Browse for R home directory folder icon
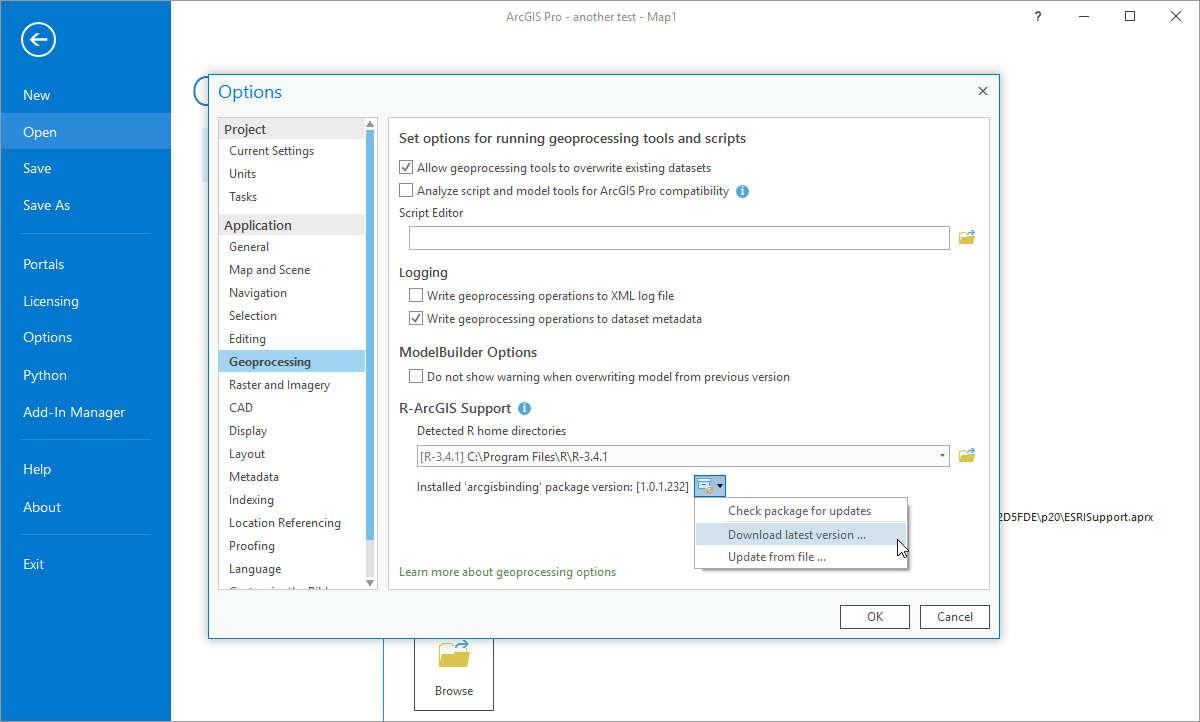 pyautogui.click(x=967, y=456)
